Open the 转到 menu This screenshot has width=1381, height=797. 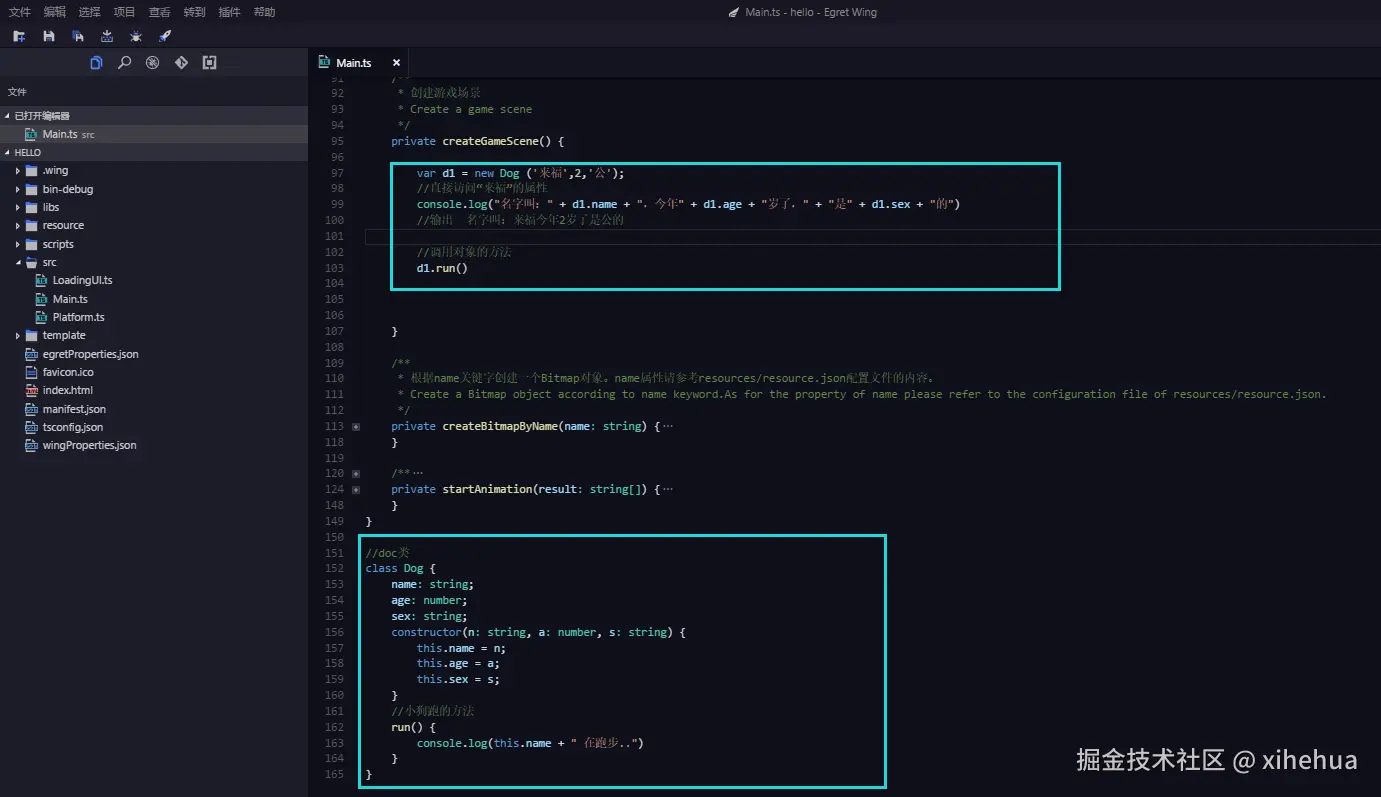coord(194,12)
